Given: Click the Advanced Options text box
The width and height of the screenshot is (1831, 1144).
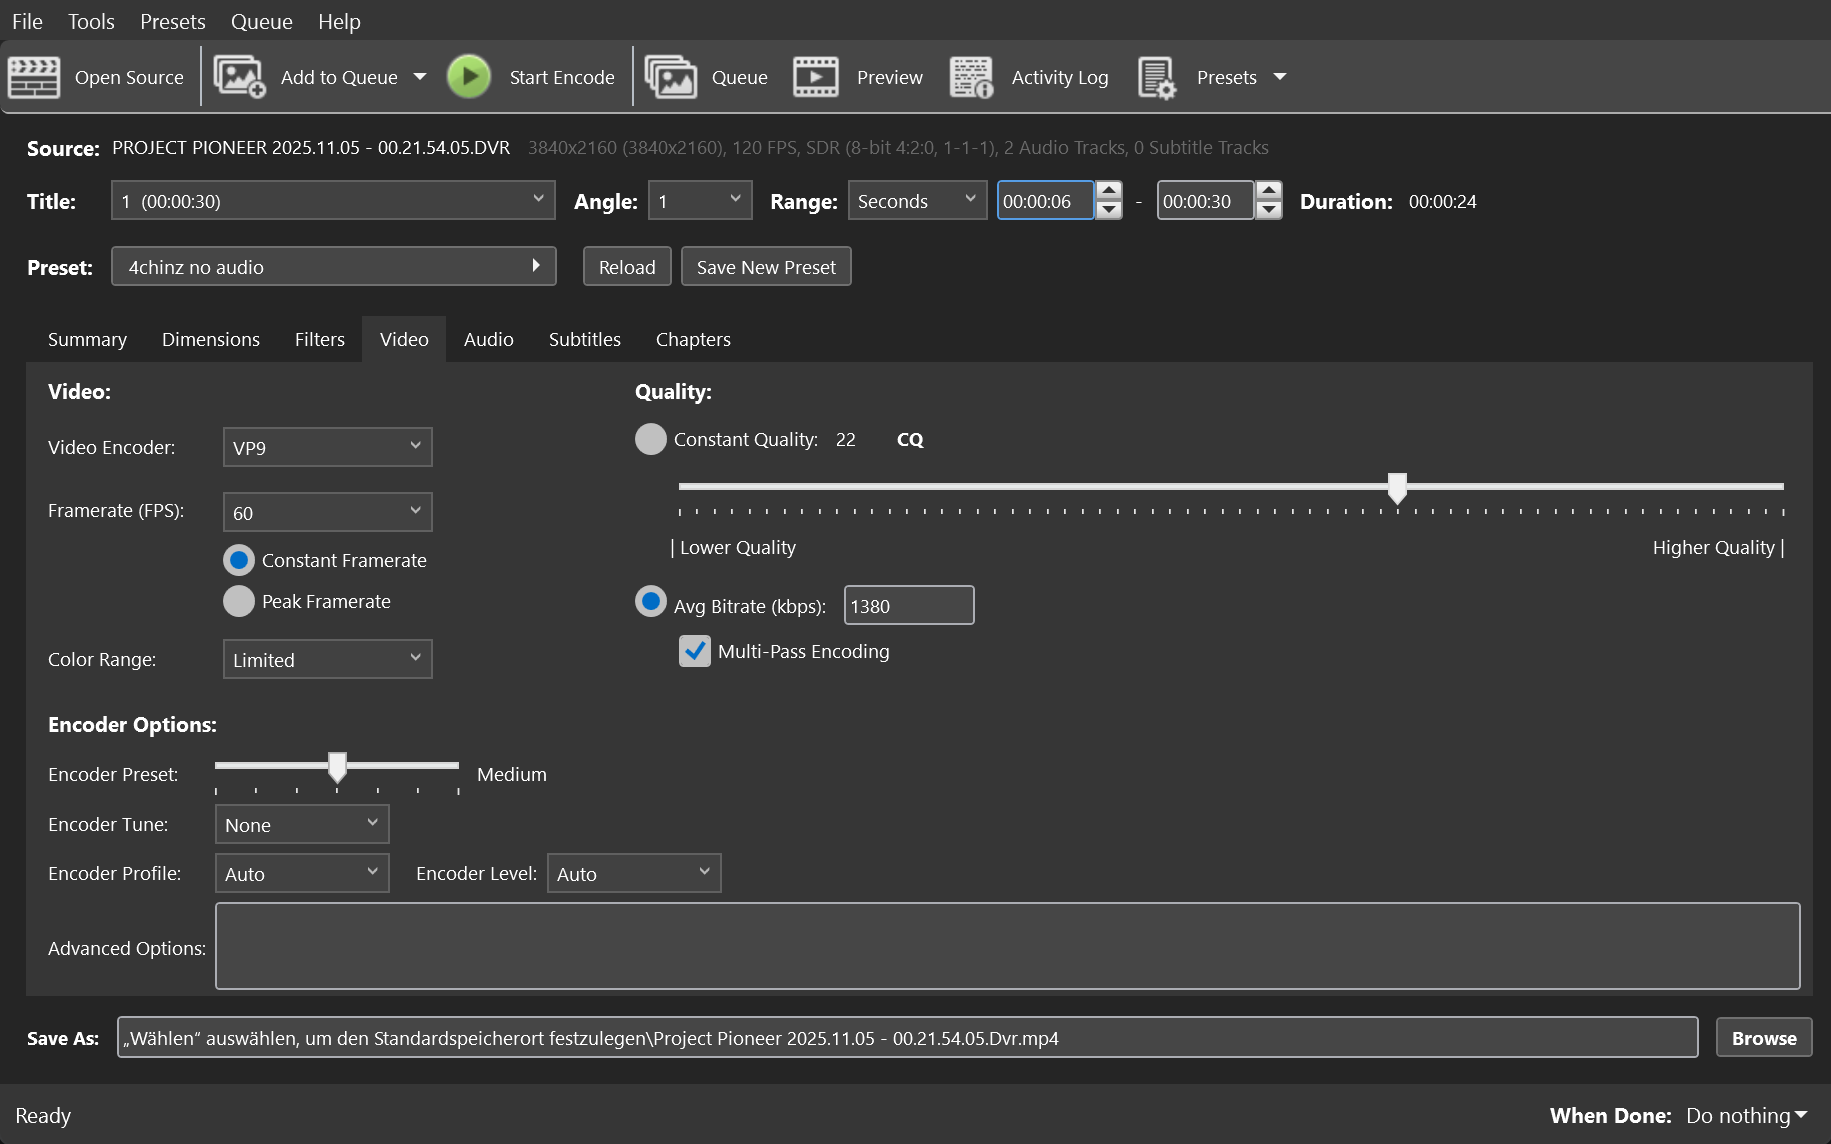Looking at the screenshot, I should pyautogui.click(x=1008, y=946).
